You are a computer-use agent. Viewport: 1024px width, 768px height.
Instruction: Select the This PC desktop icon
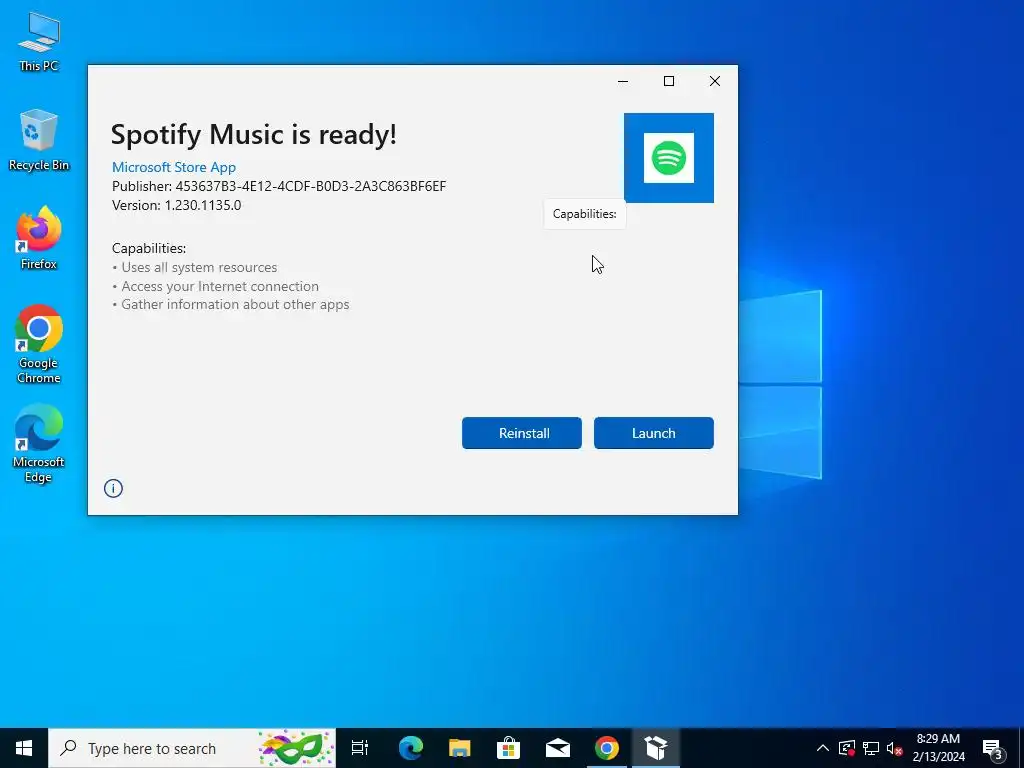coord(39,42)
